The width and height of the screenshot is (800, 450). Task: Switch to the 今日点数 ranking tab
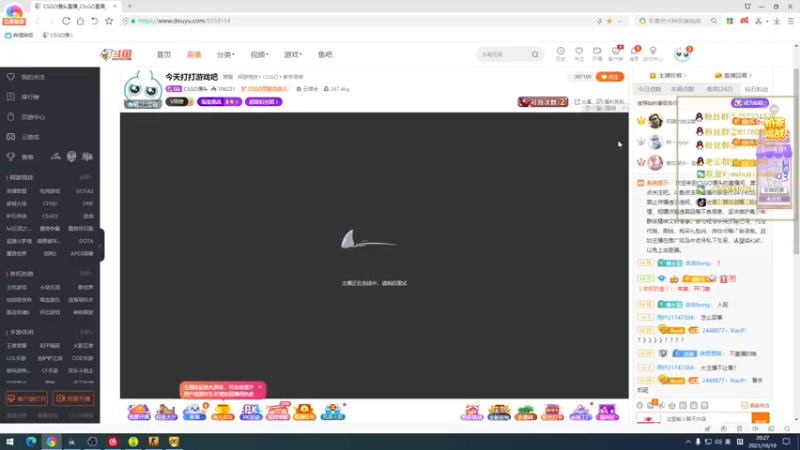pos(649,89)
